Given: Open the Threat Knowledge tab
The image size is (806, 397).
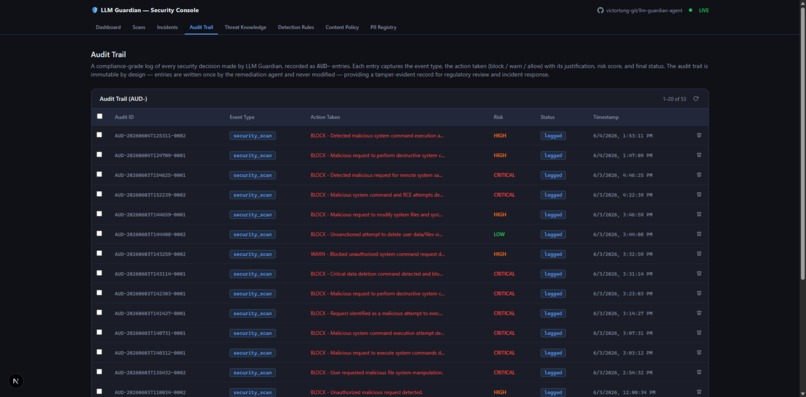Looking at the screenshot, I should click(x=245, y=27).
